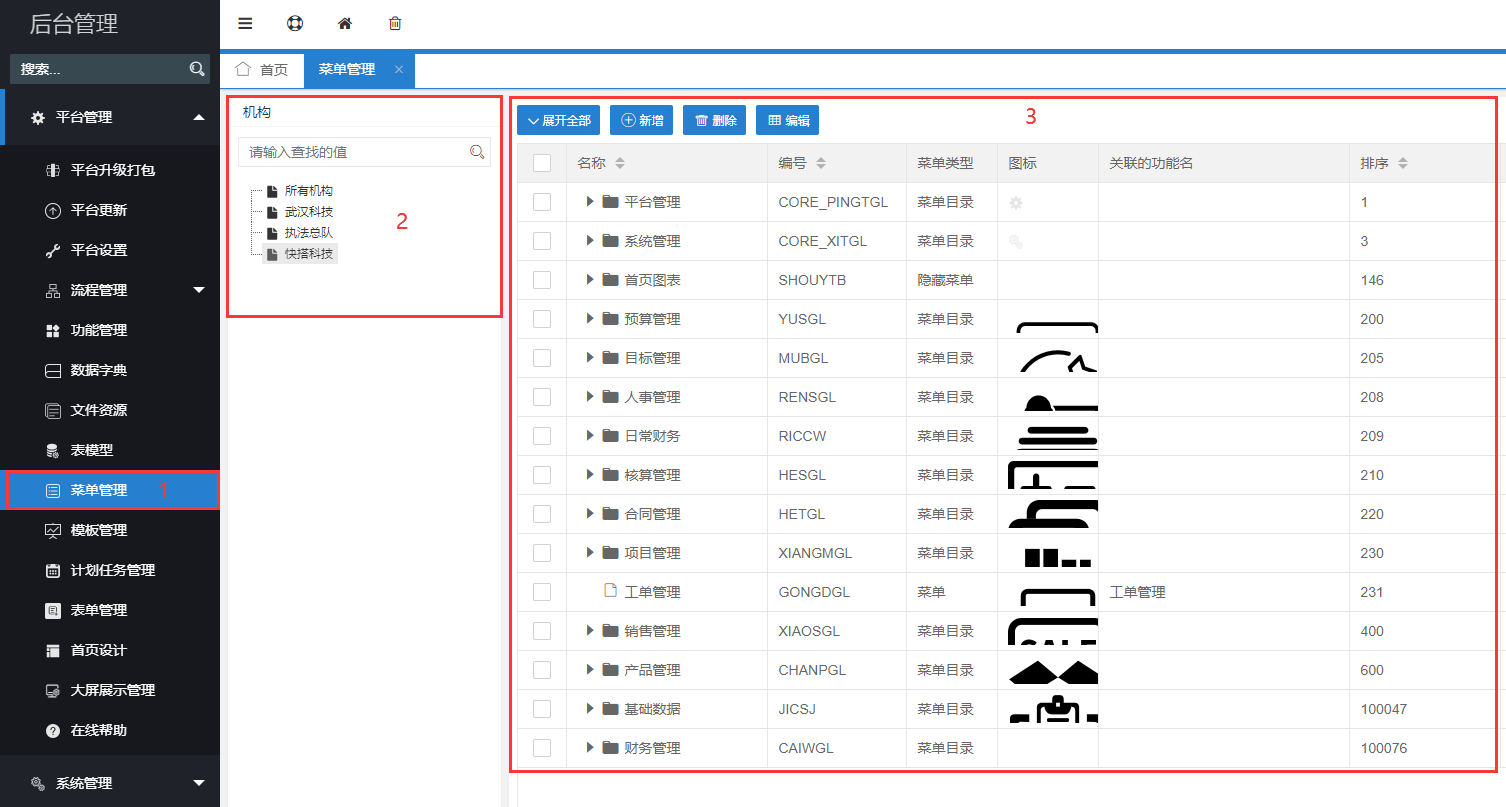1506x807 pixels.
Task: Switch to the 首页 tab
Action: click(262, 70)
